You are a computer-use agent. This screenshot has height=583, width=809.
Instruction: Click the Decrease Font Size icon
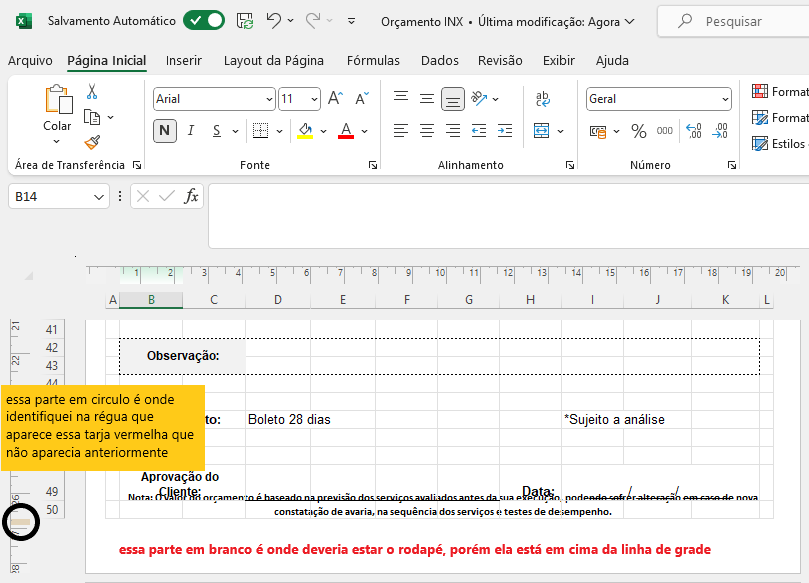pos(362,98)
